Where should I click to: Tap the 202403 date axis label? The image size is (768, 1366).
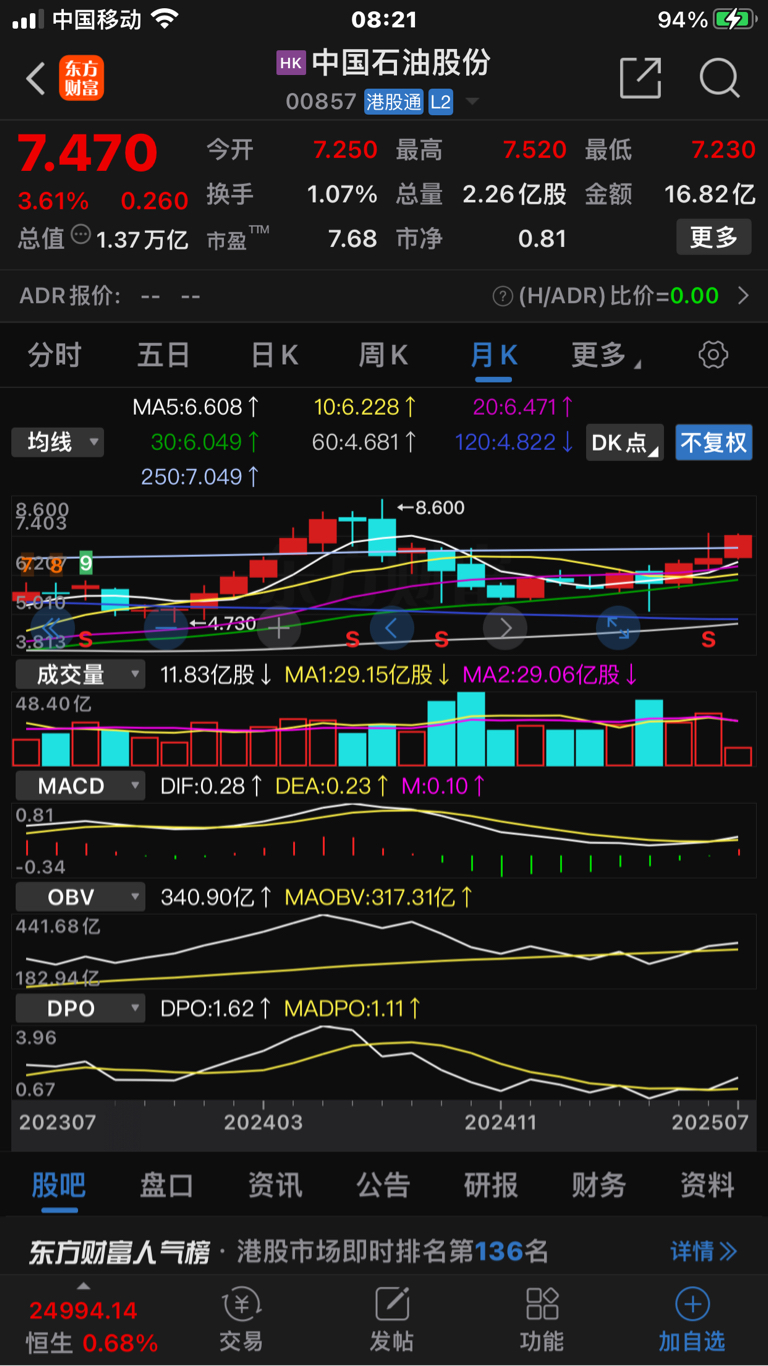(263, 1122)
